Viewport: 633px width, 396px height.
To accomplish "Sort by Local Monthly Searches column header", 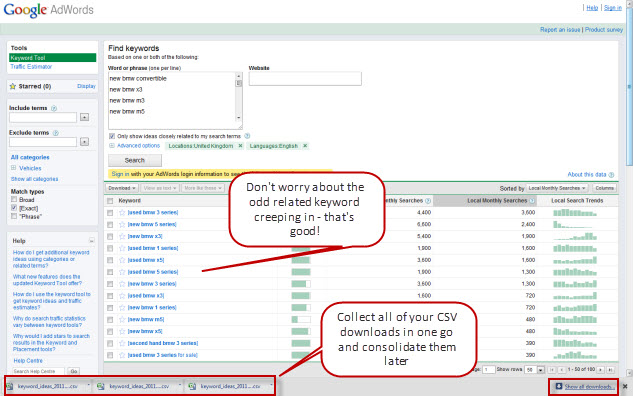I will [497, 201].
